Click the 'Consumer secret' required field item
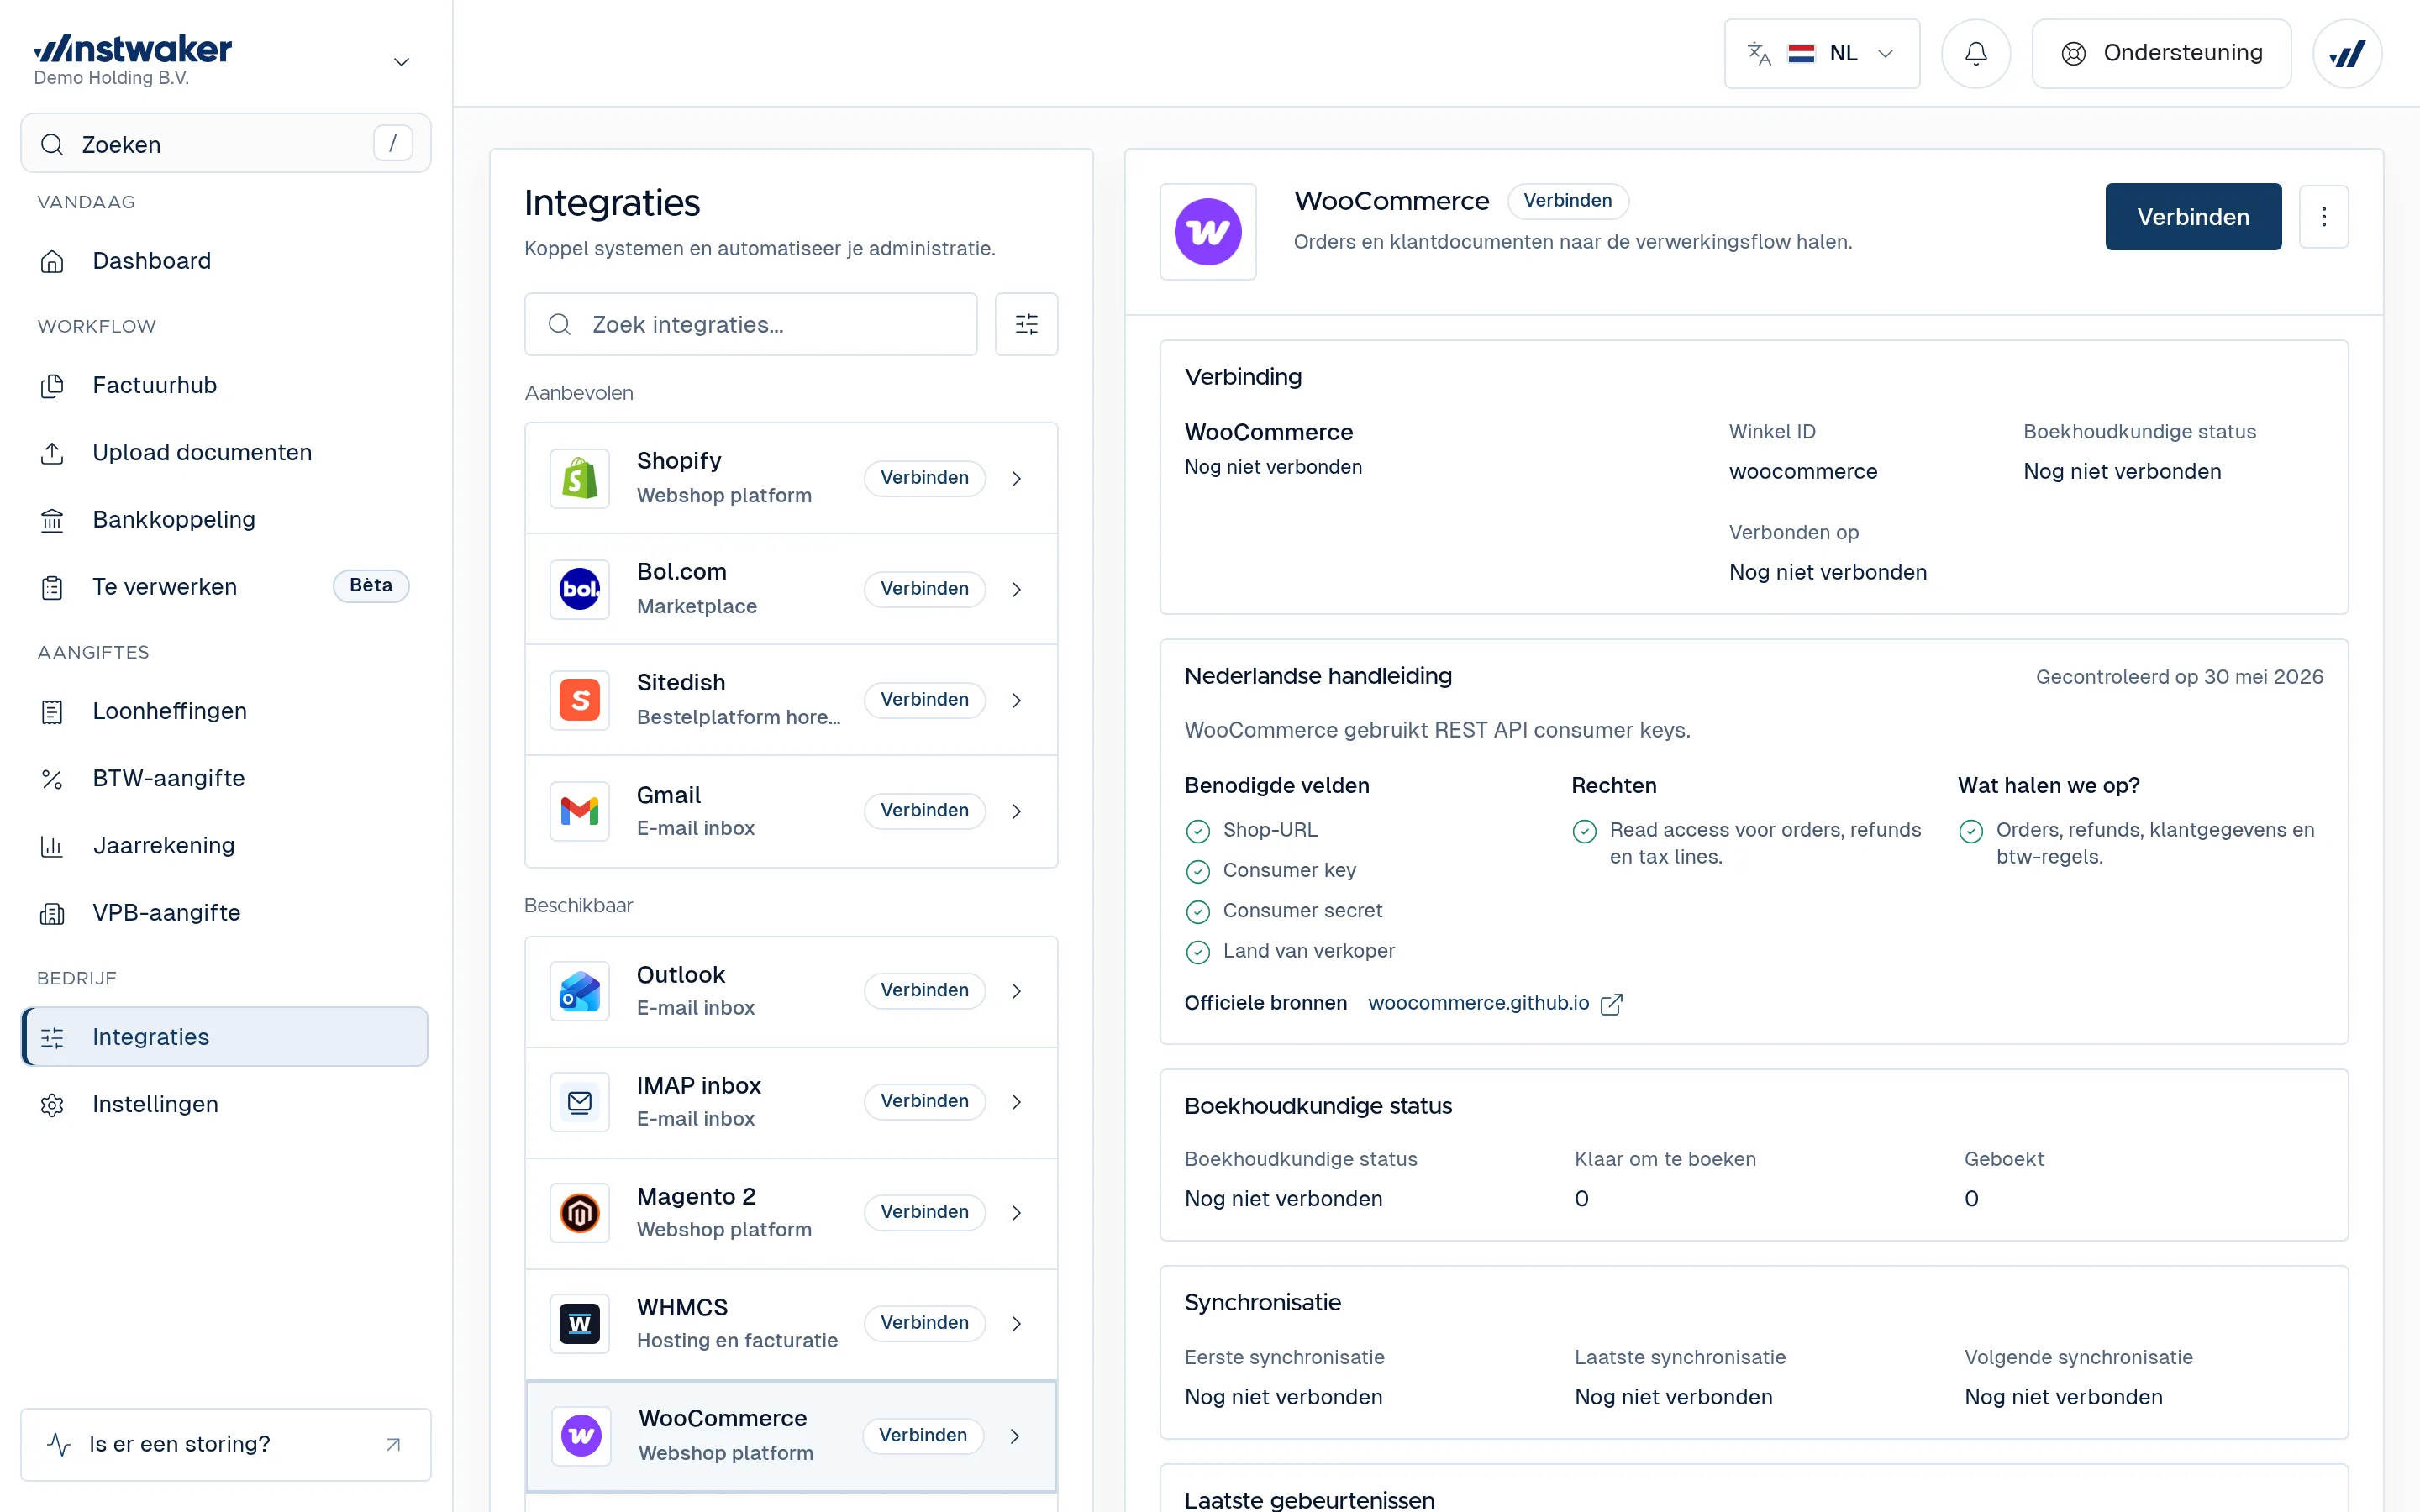This screenshot has height=1512, width=2420. point(1302,911)
